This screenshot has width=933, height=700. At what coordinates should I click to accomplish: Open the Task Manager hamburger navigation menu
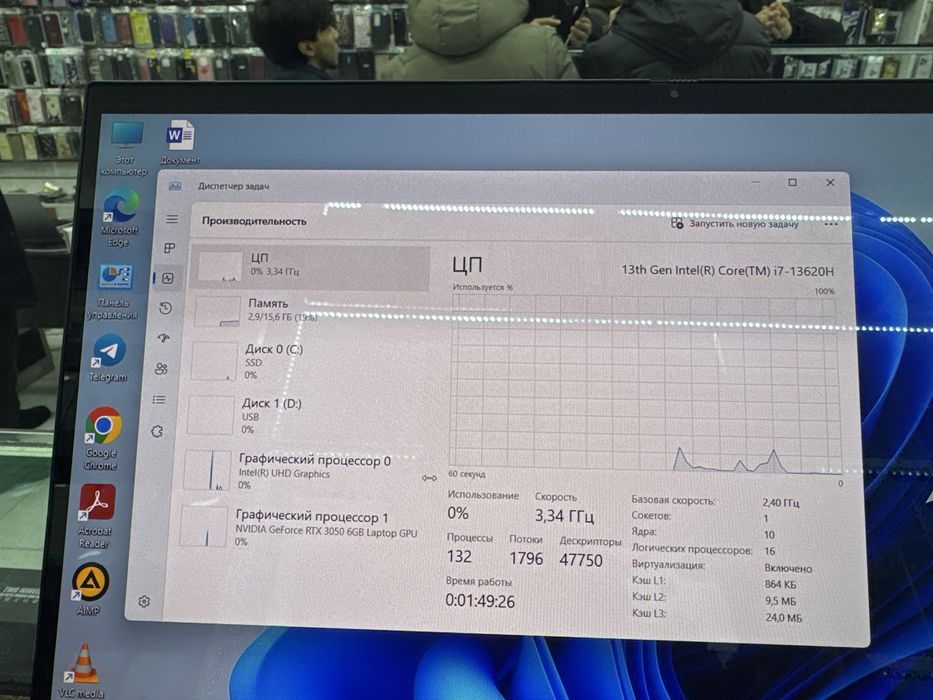coord(172,219)
